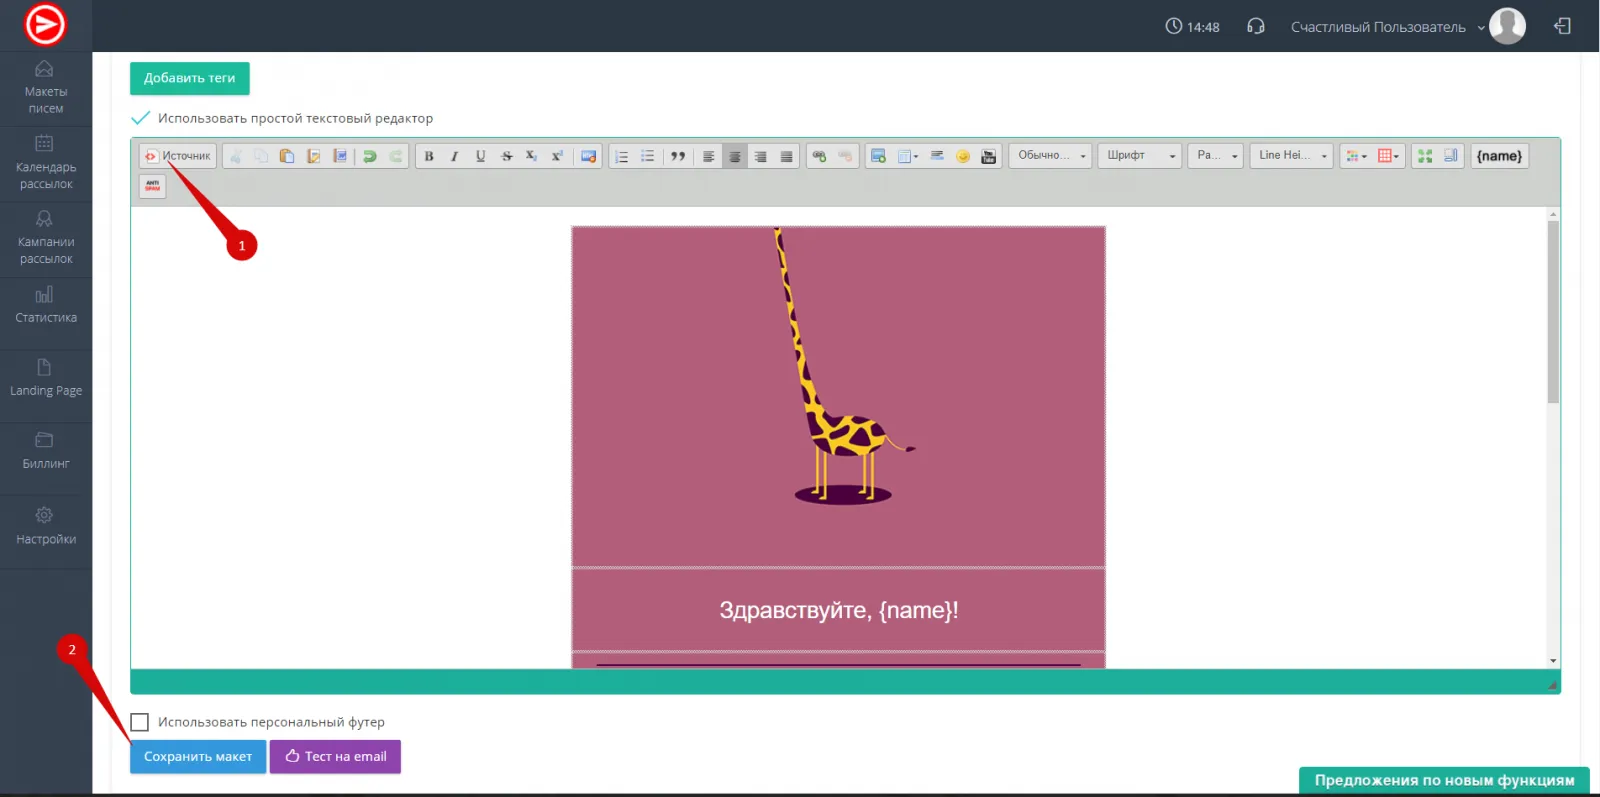Click the Источник source code button
This screenshot has height=797, width=1600.
[x=178, y=156]
